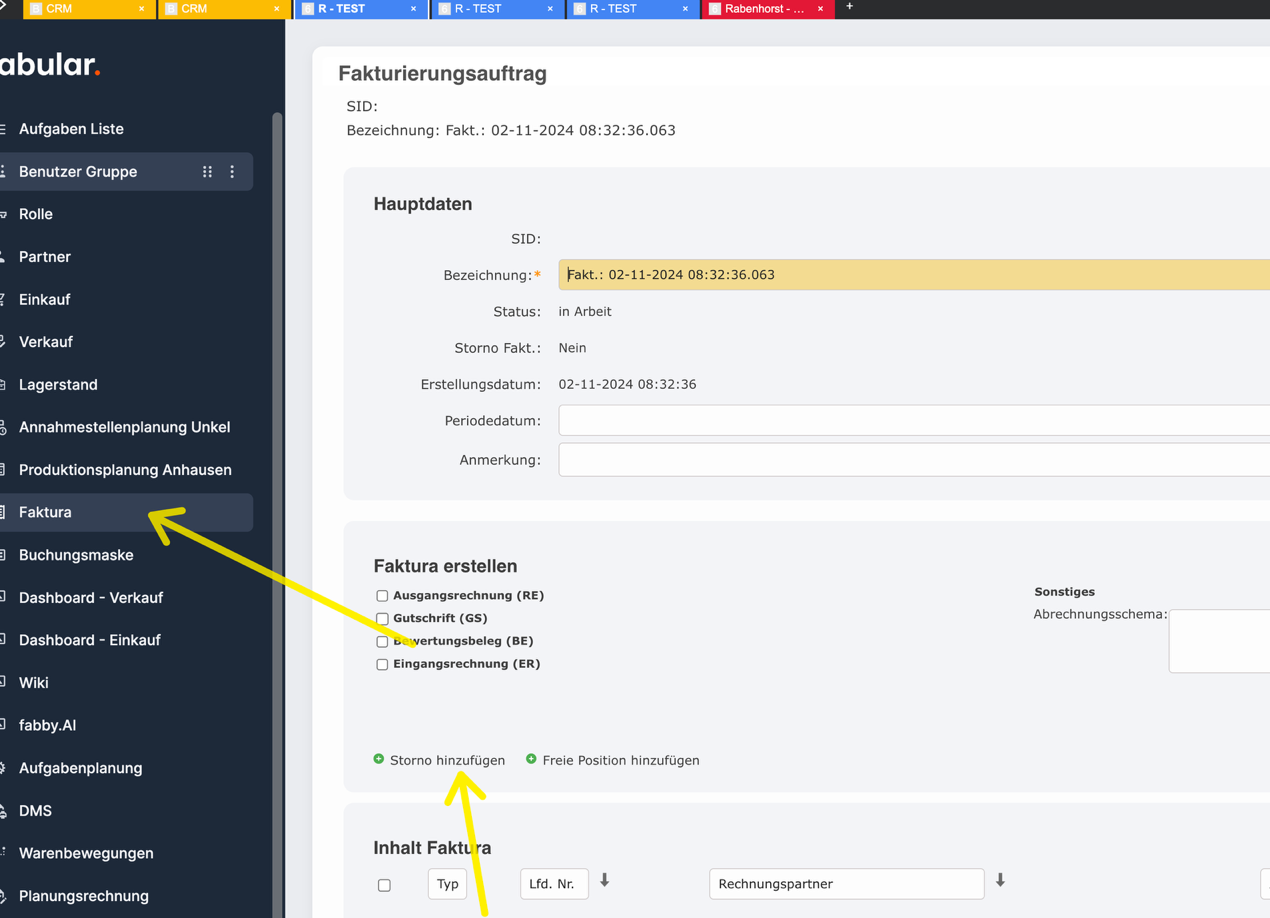
Task: Click the green plus icon beside Freie Position hinzufügen
Action: click(531, 760)
